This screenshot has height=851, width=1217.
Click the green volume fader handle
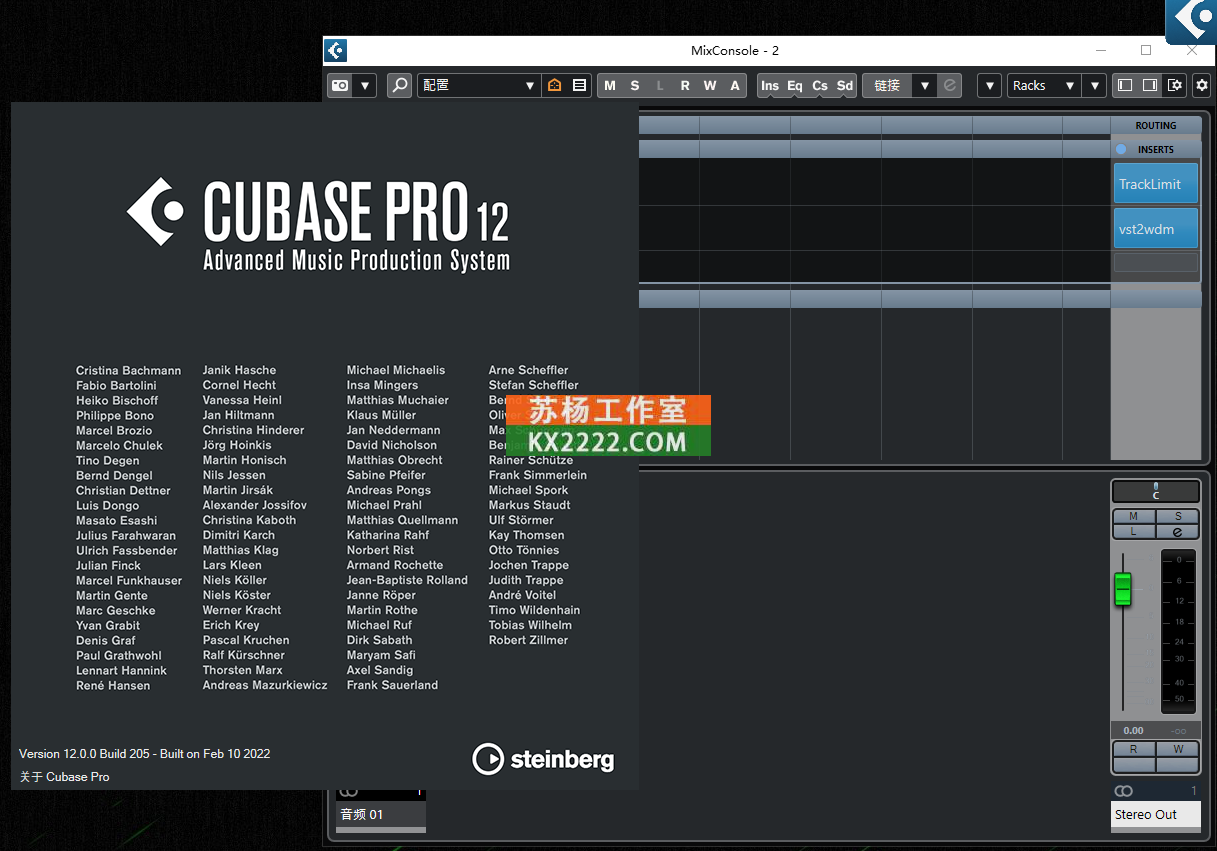[1123, 589]
